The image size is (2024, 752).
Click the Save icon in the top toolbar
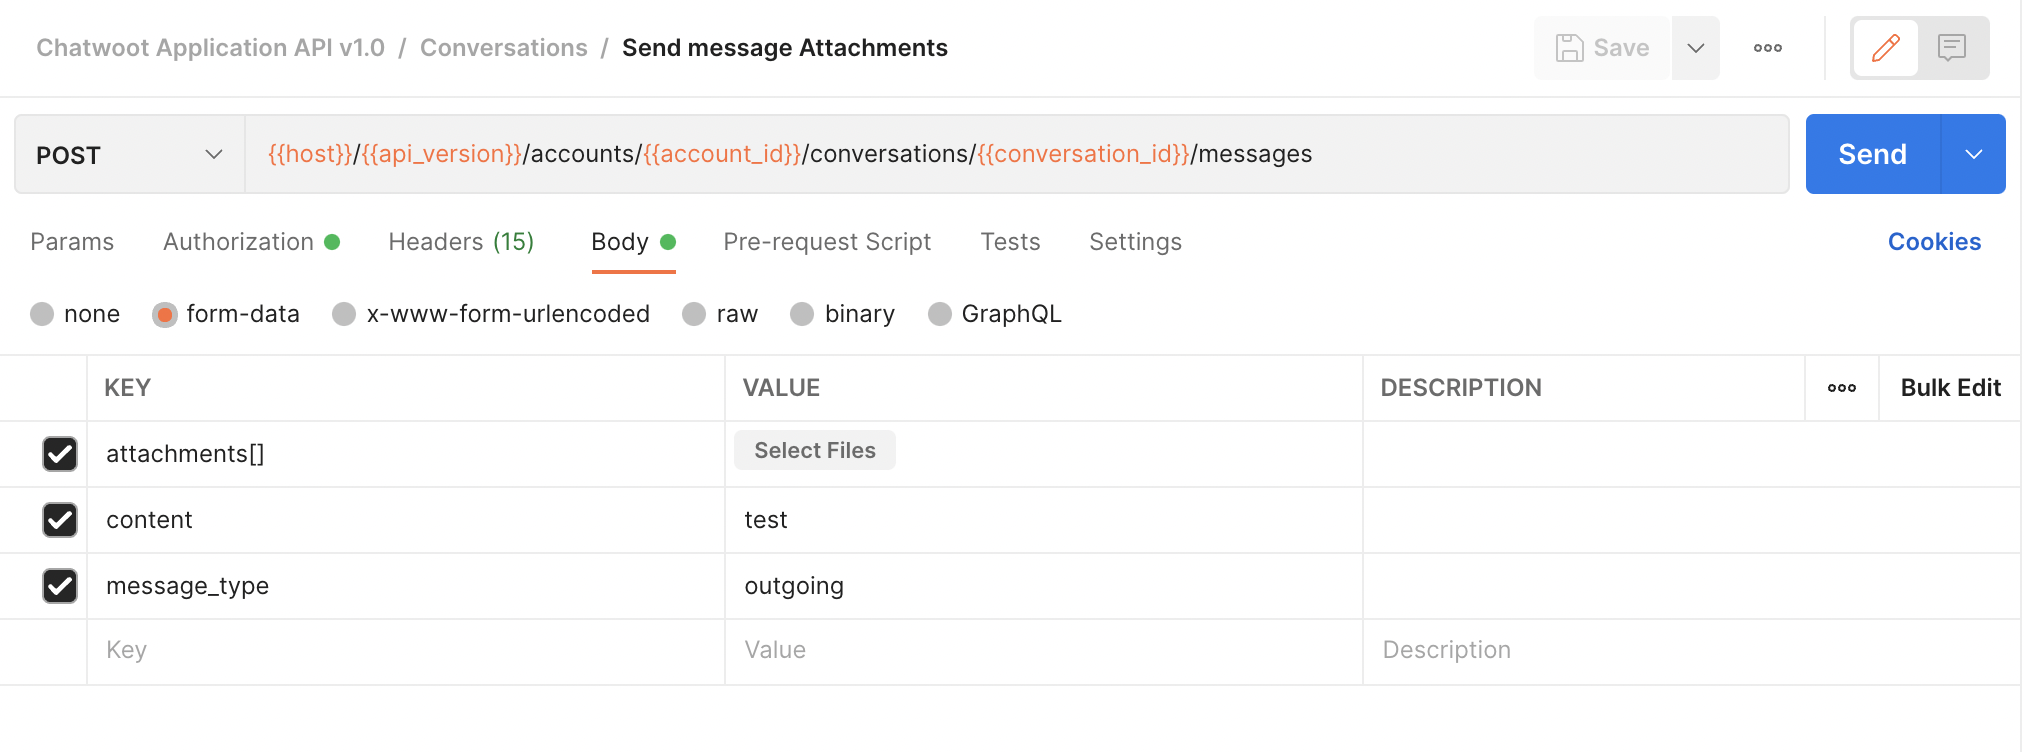[1570, 47]
